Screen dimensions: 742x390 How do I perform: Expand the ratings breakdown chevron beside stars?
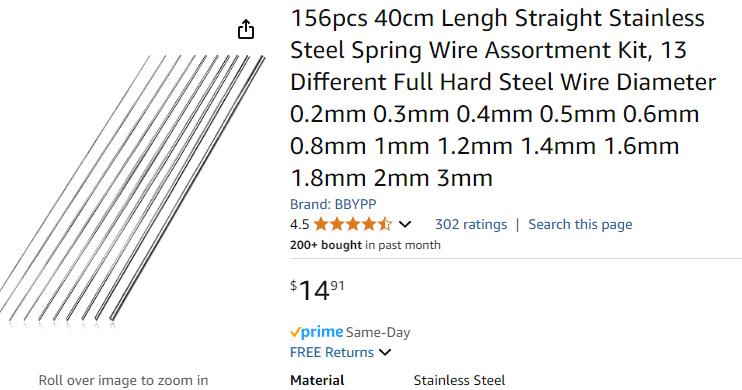[405, 224]
